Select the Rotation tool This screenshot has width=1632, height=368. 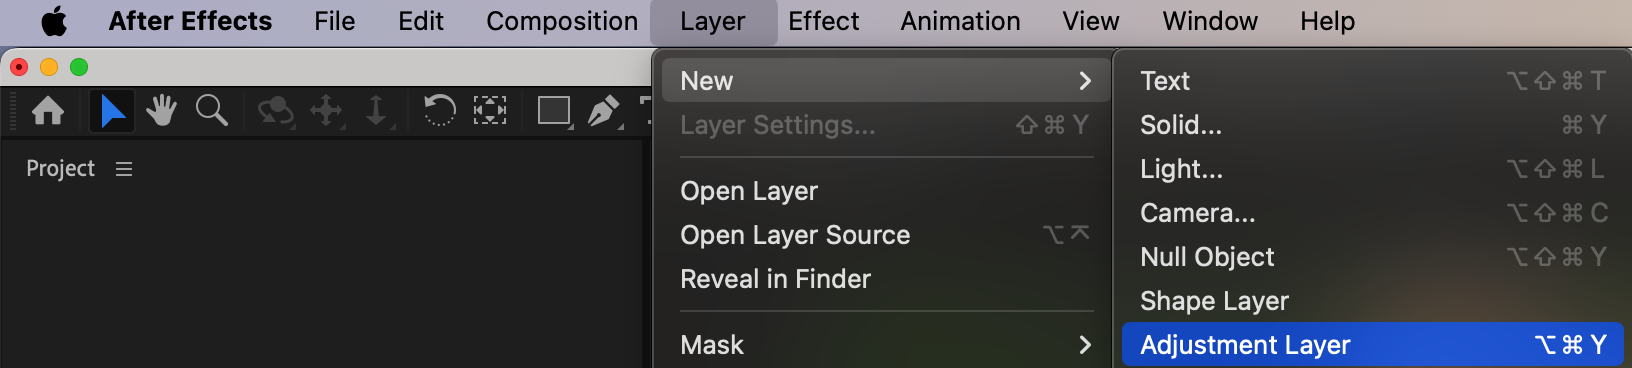click(439, 110)
